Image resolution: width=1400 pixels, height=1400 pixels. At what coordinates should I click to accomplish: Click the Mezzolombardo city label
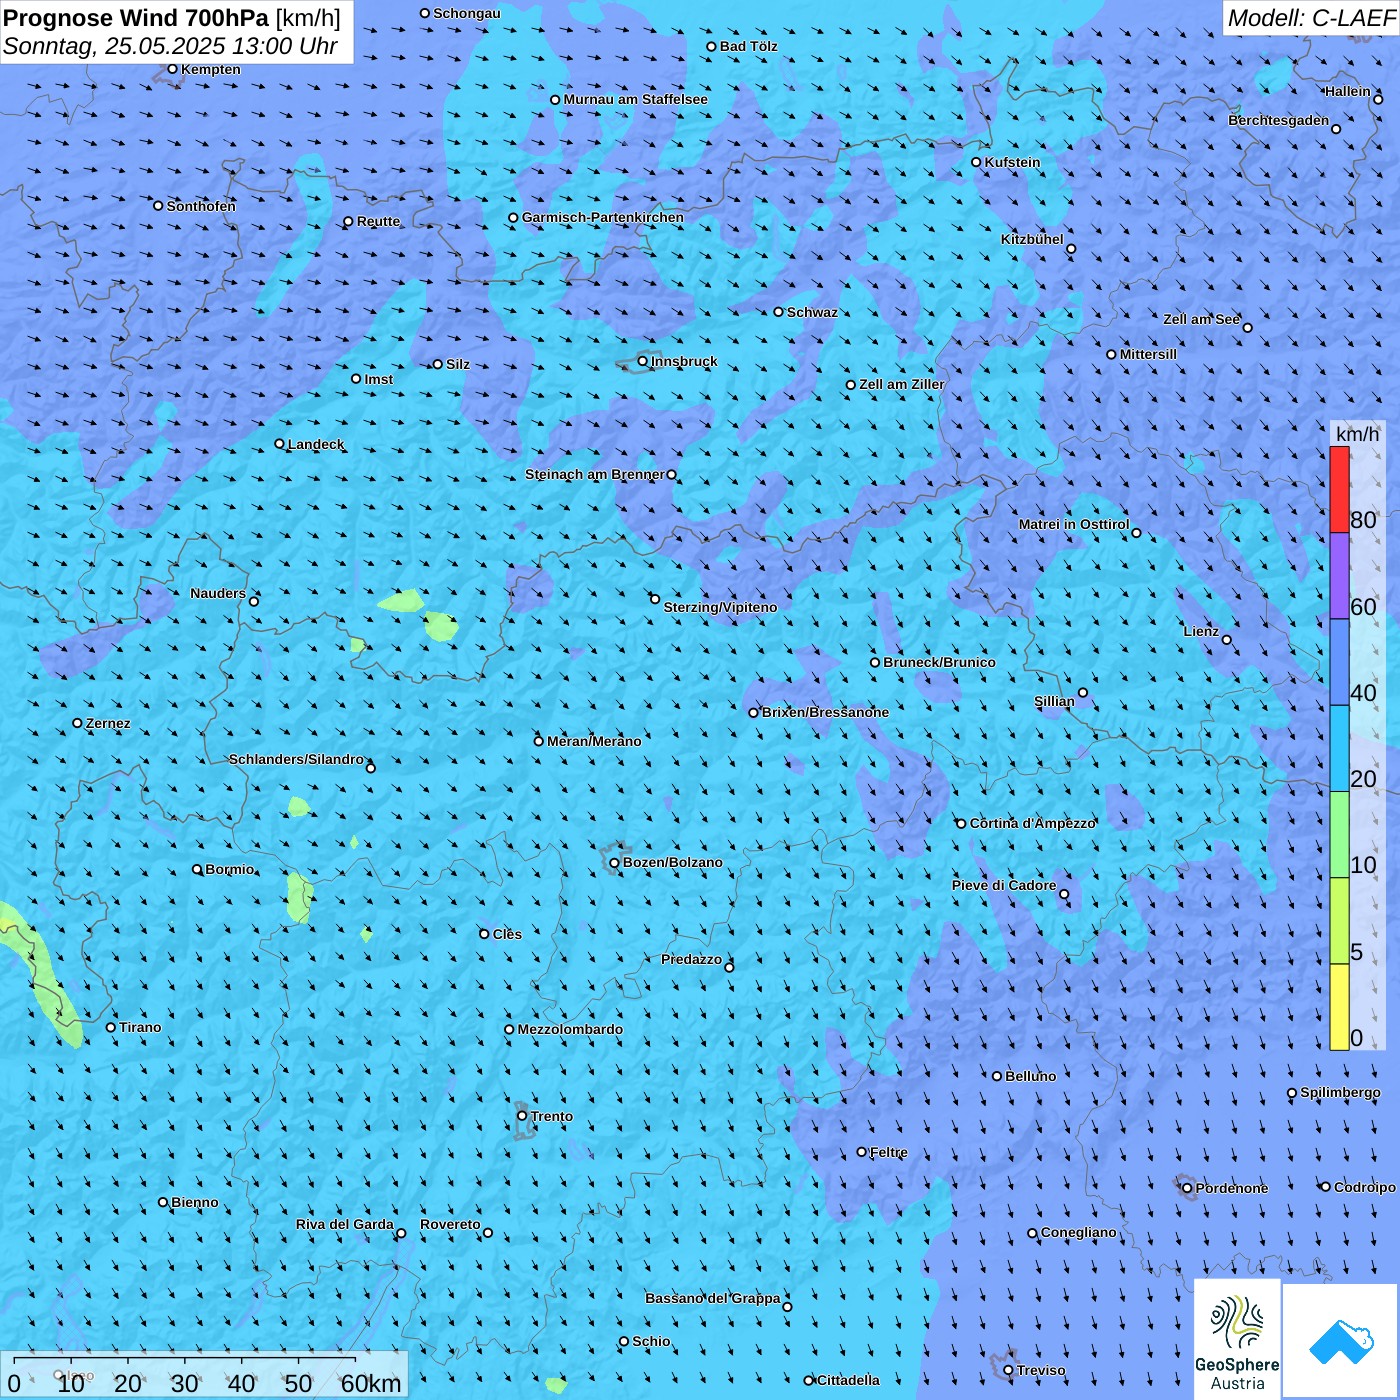click(571, 1029)
